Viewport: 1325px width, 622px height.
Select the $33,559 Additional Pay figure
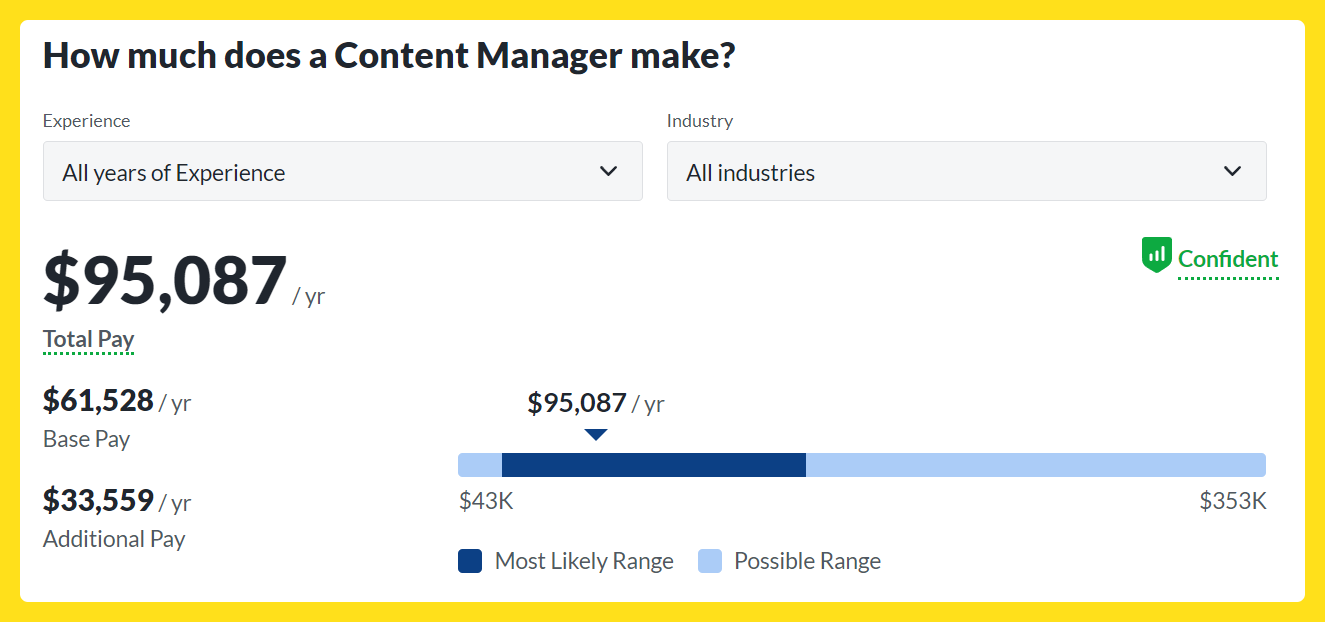(x=98, y=500)
